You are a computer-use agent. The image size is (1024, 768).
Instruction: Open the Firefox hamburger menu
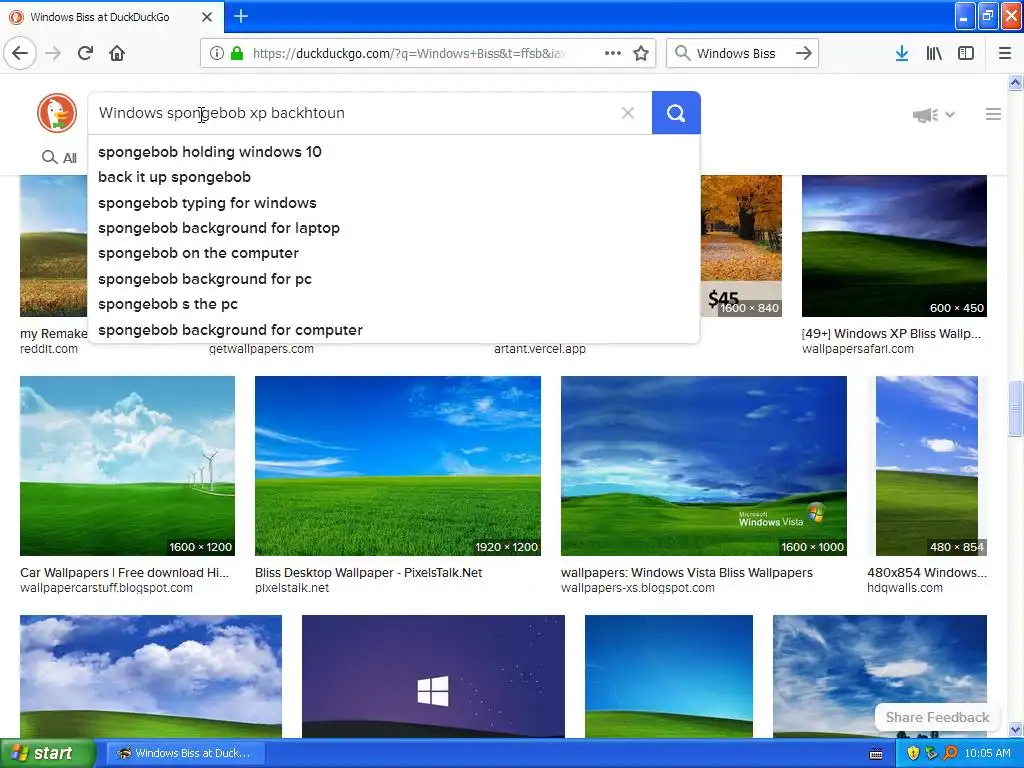point(1005,53)
